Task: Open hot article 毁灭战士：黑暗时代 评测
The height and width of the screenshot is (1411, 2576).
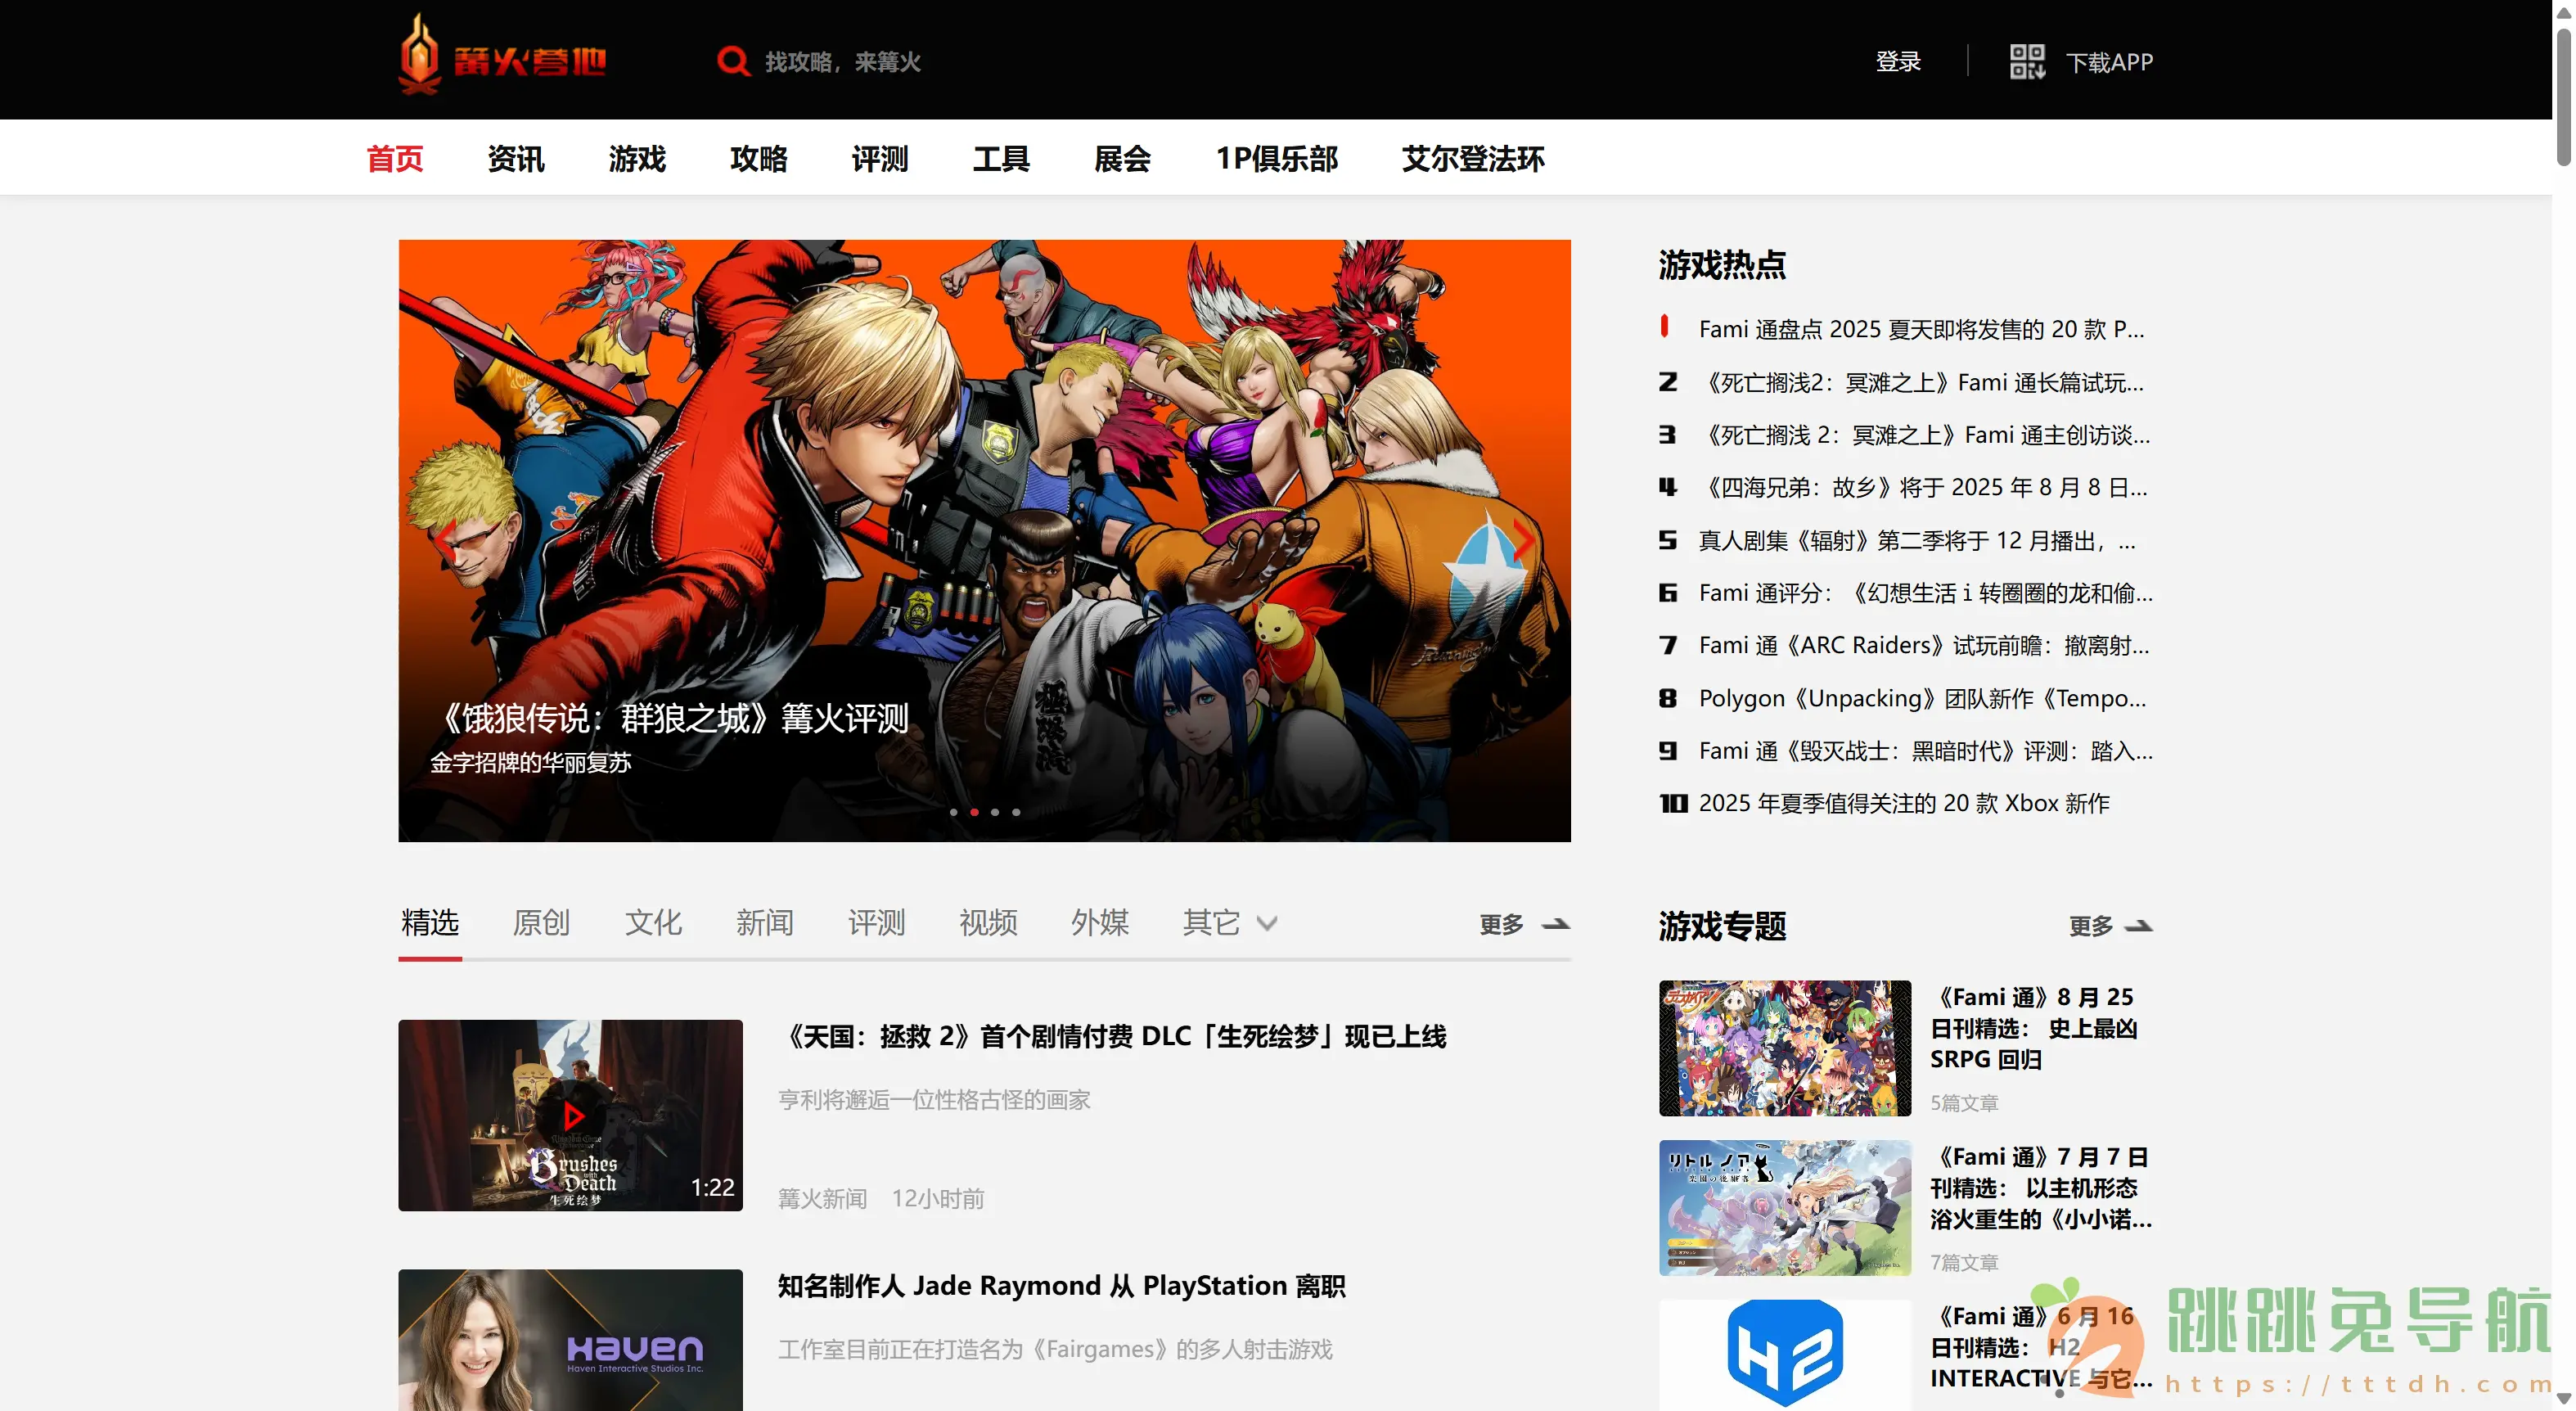Action: pos(1926,751)
